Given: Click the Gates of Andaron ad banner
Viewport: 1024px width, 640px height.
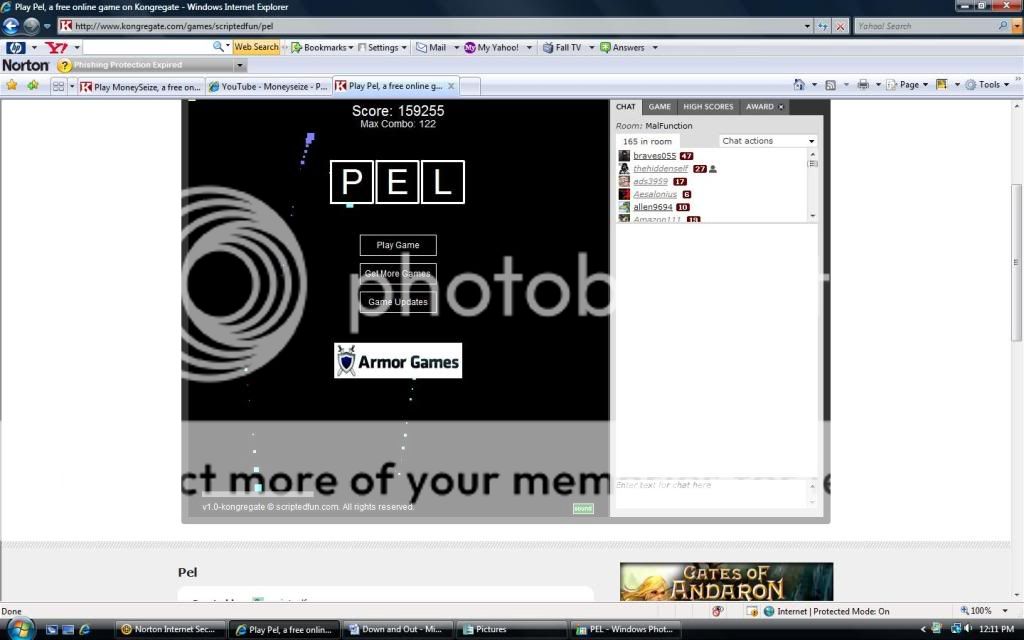Looking at the screenshot, I should [726, 582].
